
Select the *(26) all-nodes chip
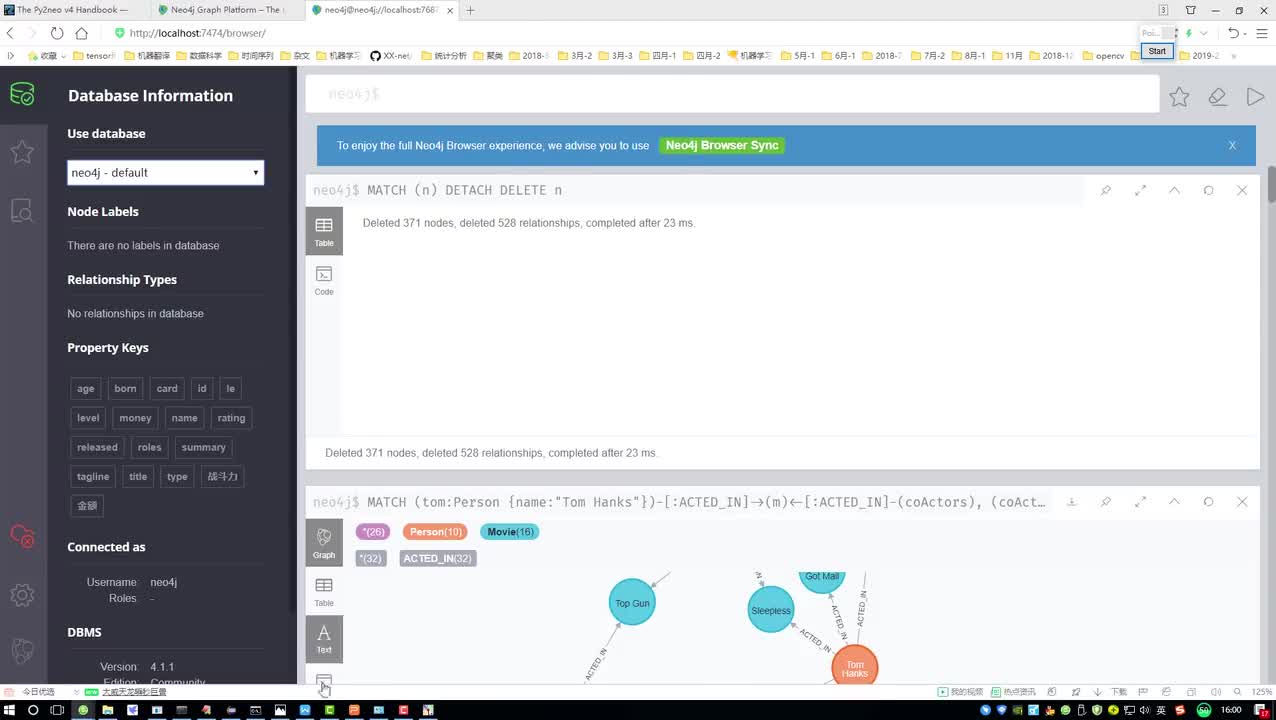(372, 532)
